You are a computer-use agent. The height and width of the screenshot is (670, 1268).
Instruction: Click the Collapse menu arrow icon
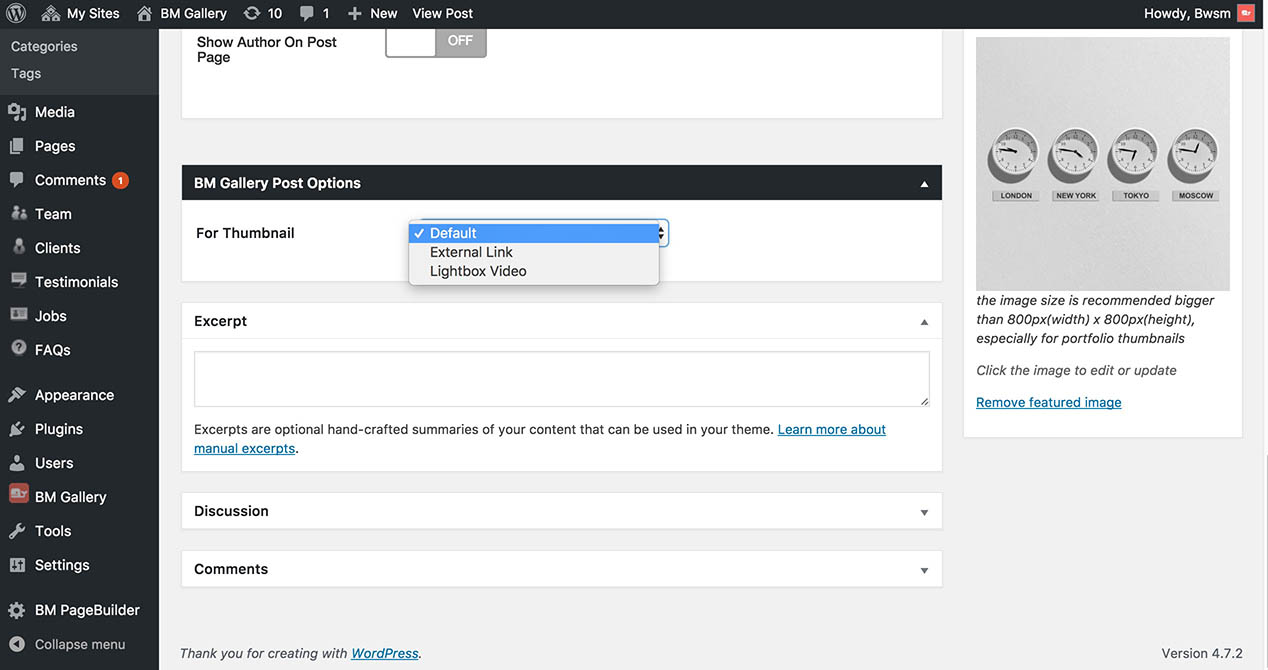tap(17, 644)
